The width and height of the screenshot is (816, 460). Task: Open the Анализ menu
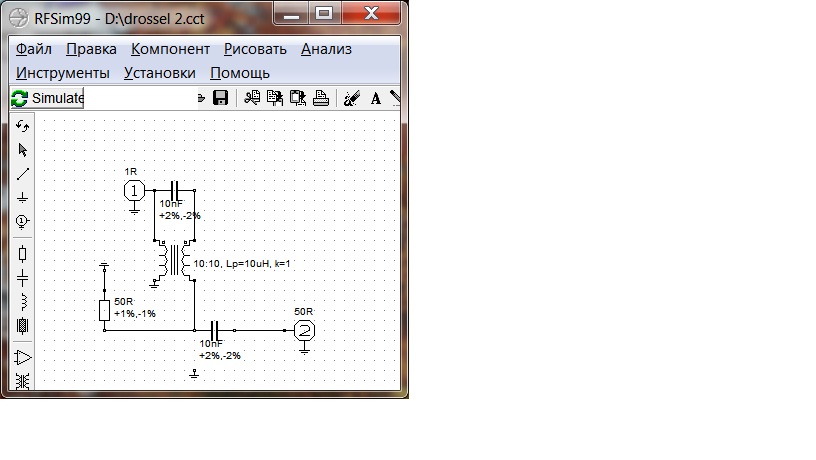click(x=326, y=49)
